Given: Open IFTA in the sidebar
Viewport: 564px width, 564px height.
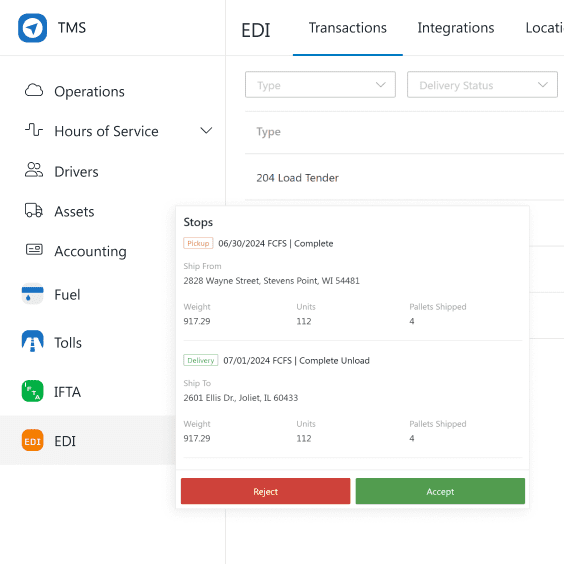Looking at the screenshot, I should (67, 392).
